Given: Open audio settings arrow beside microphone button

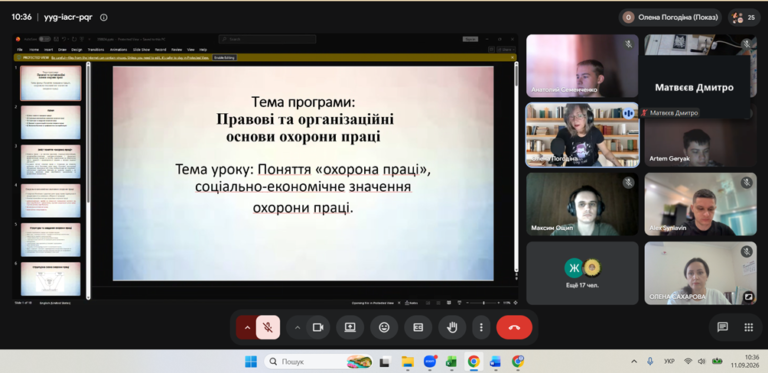Looking at the screenshot, I should [247, 327].
